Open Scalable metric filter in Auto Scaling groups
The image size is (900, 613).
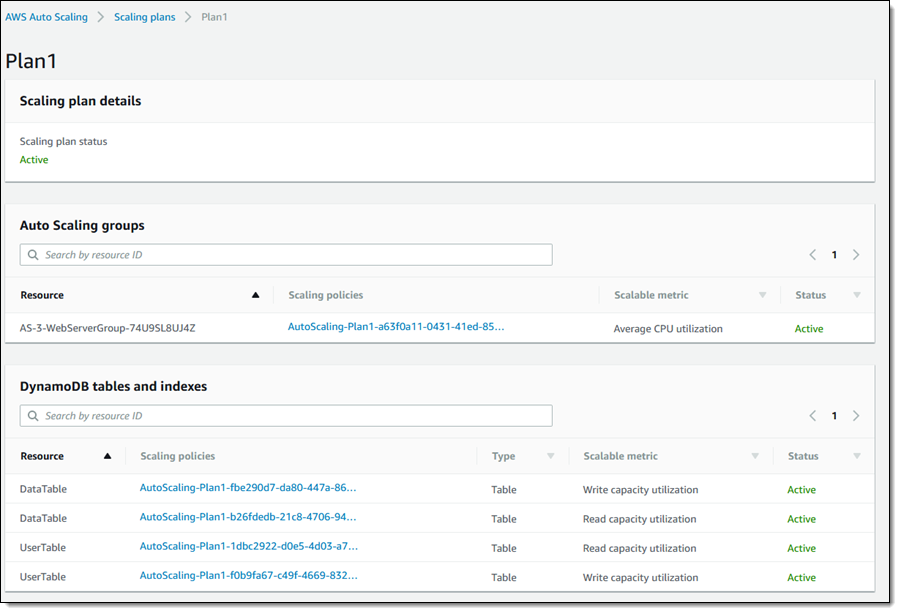coord(762,295)
